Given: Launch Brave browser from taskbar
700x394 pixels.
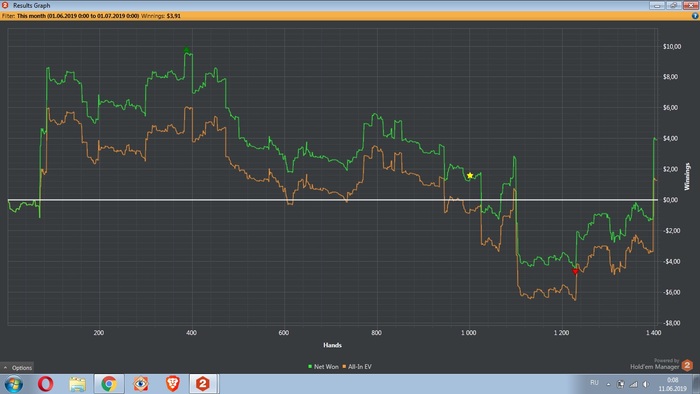Looking at the screenshot, I should pyautogui.click(x=173, y=384).
